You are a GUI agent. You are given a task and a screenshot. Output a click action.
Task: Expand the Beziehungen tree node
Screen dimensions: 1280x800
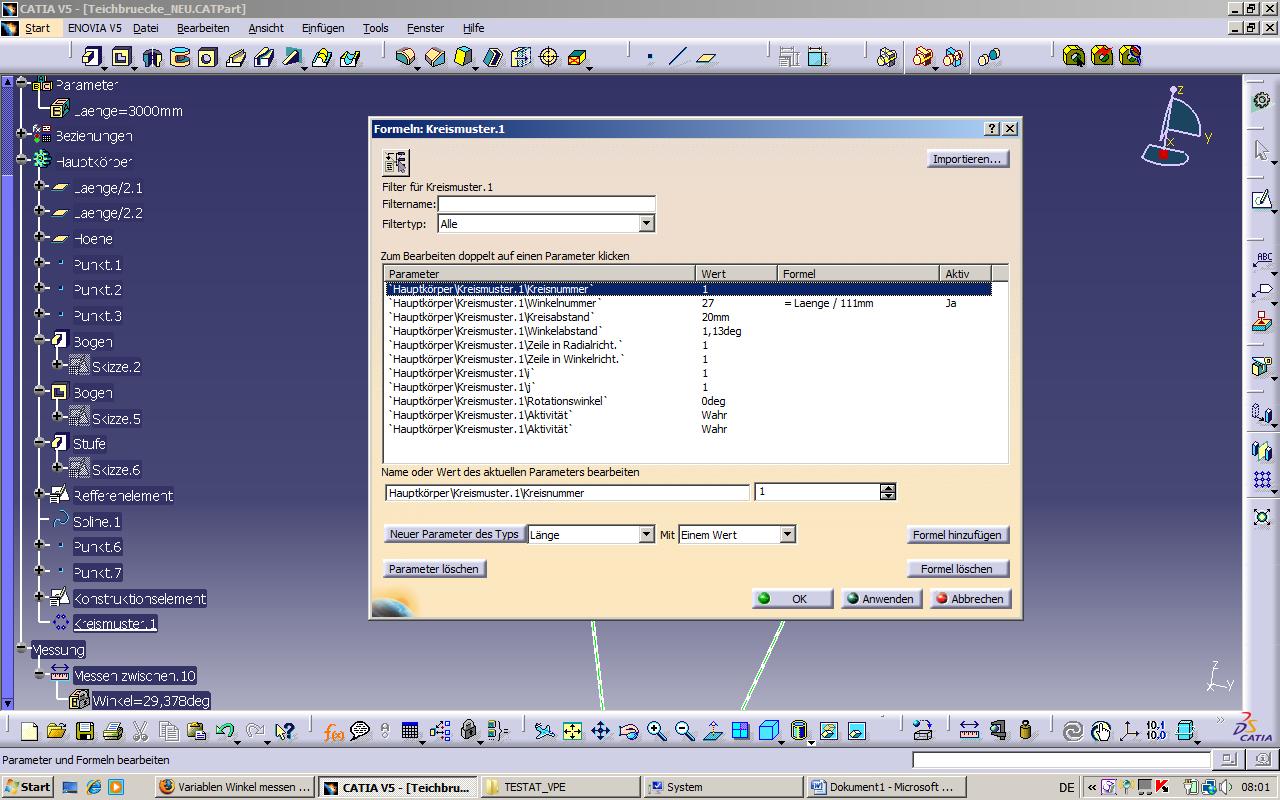tap(22, 133)
